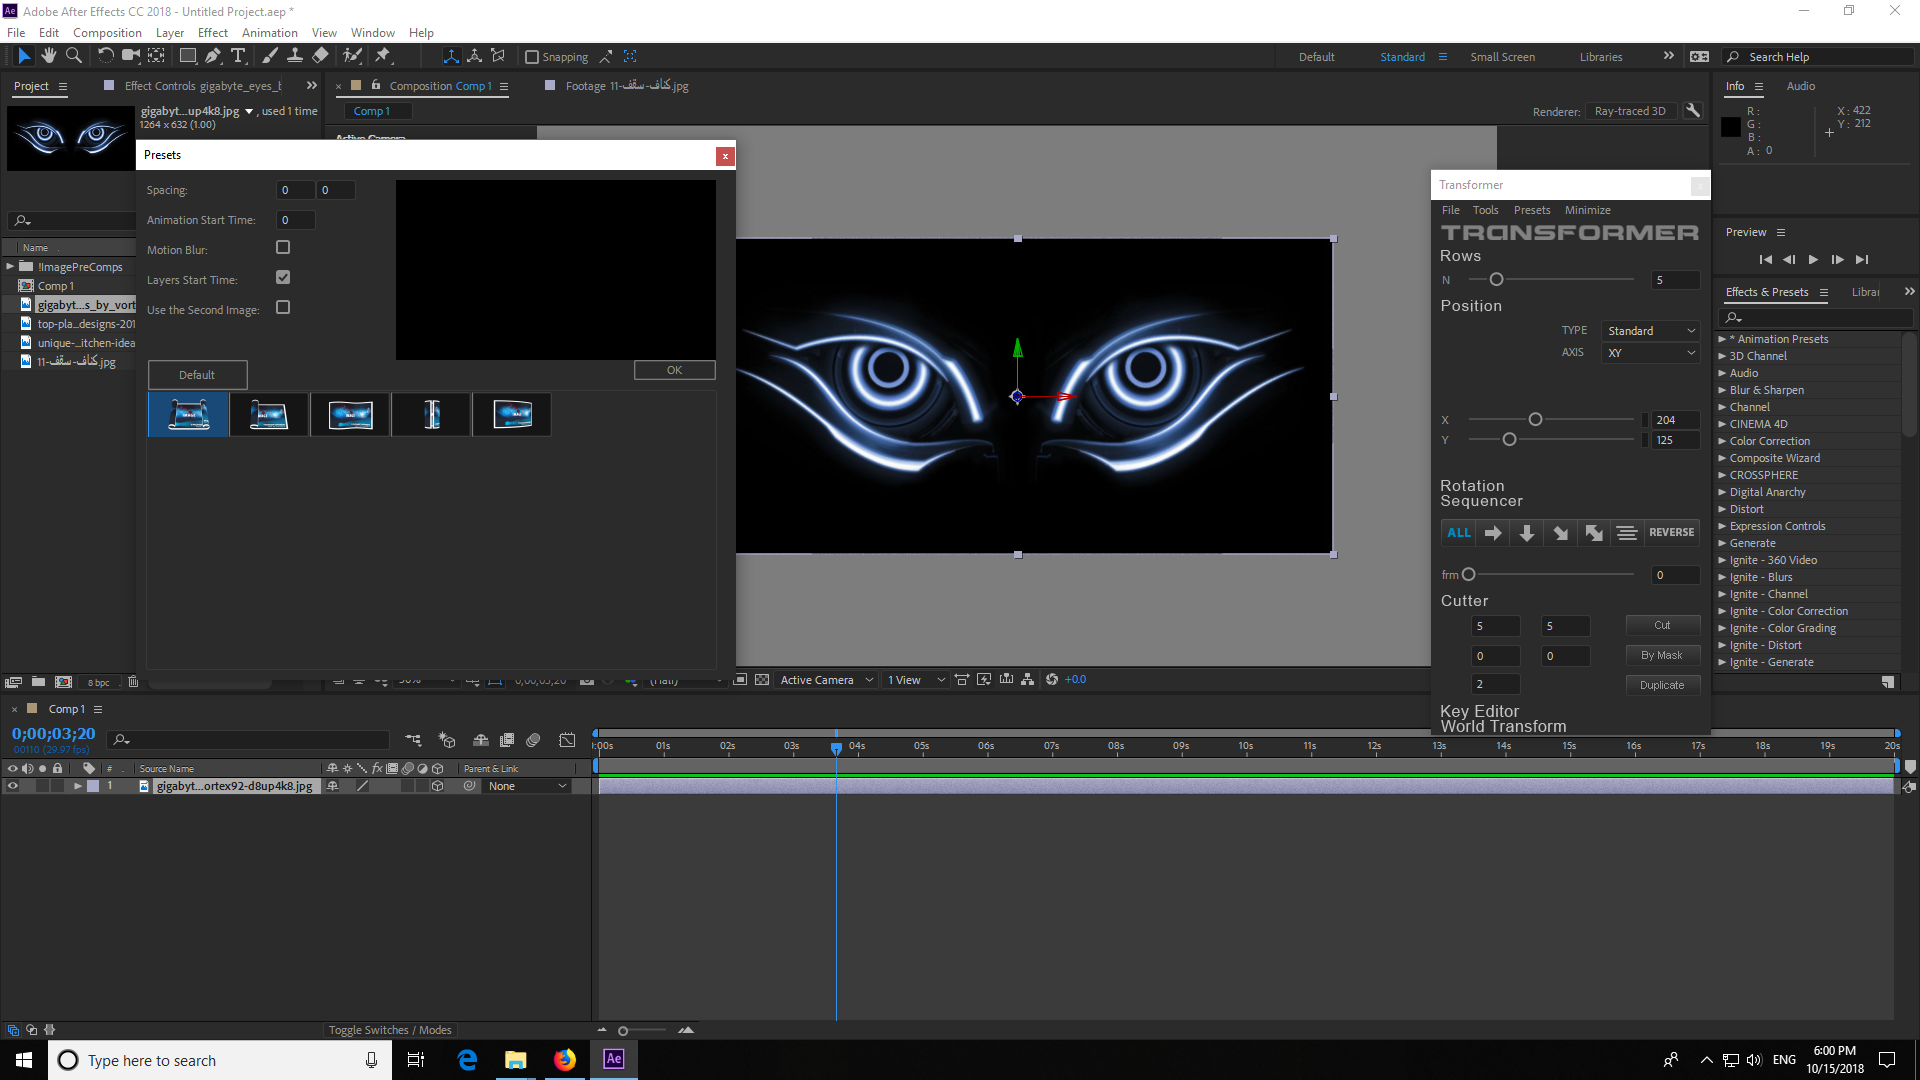Open the Effect menu
1920x1080 pixels.
[213, 33]
